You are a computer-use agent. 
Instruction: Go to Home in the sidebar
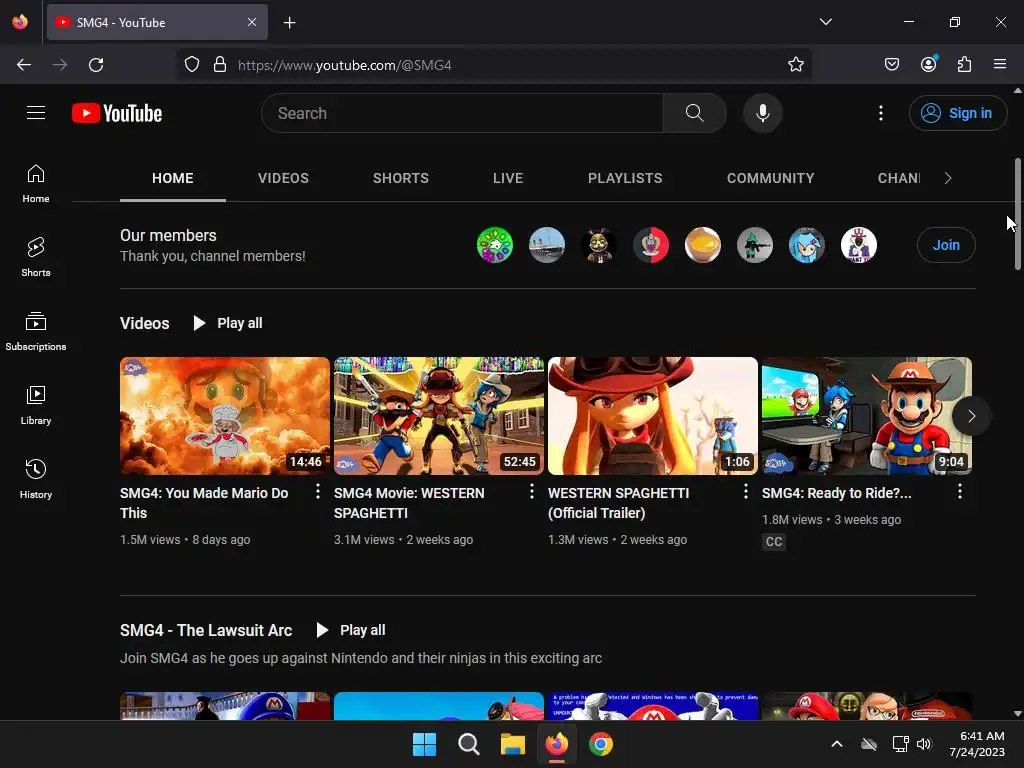pyautogui.click(x=36, y=184)
